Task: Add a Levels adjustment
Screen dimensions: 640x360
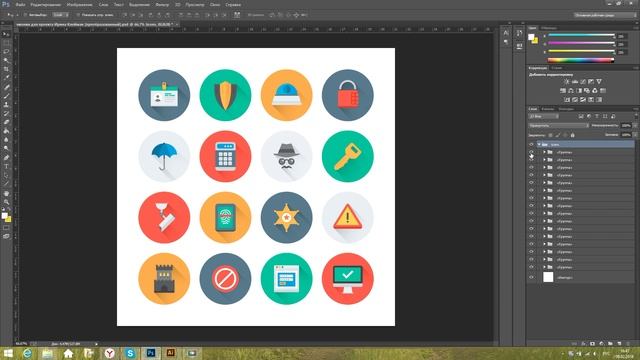Action: click(575, 82)
